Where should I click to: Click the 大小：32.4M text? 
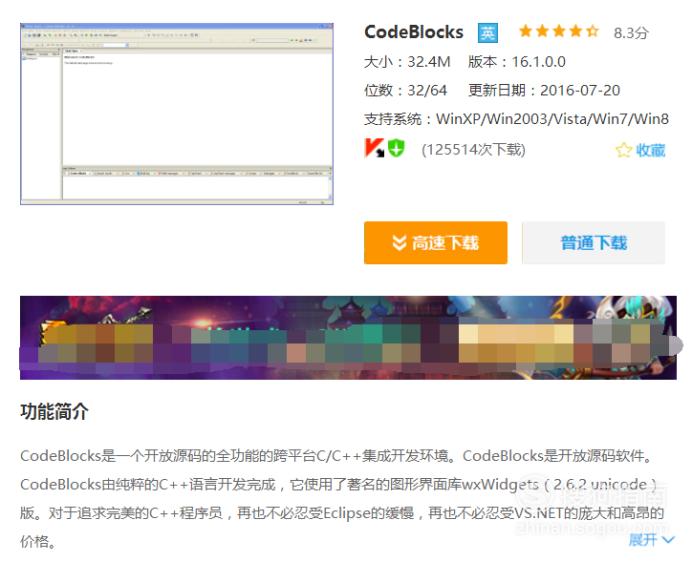(x=407, y=62)
